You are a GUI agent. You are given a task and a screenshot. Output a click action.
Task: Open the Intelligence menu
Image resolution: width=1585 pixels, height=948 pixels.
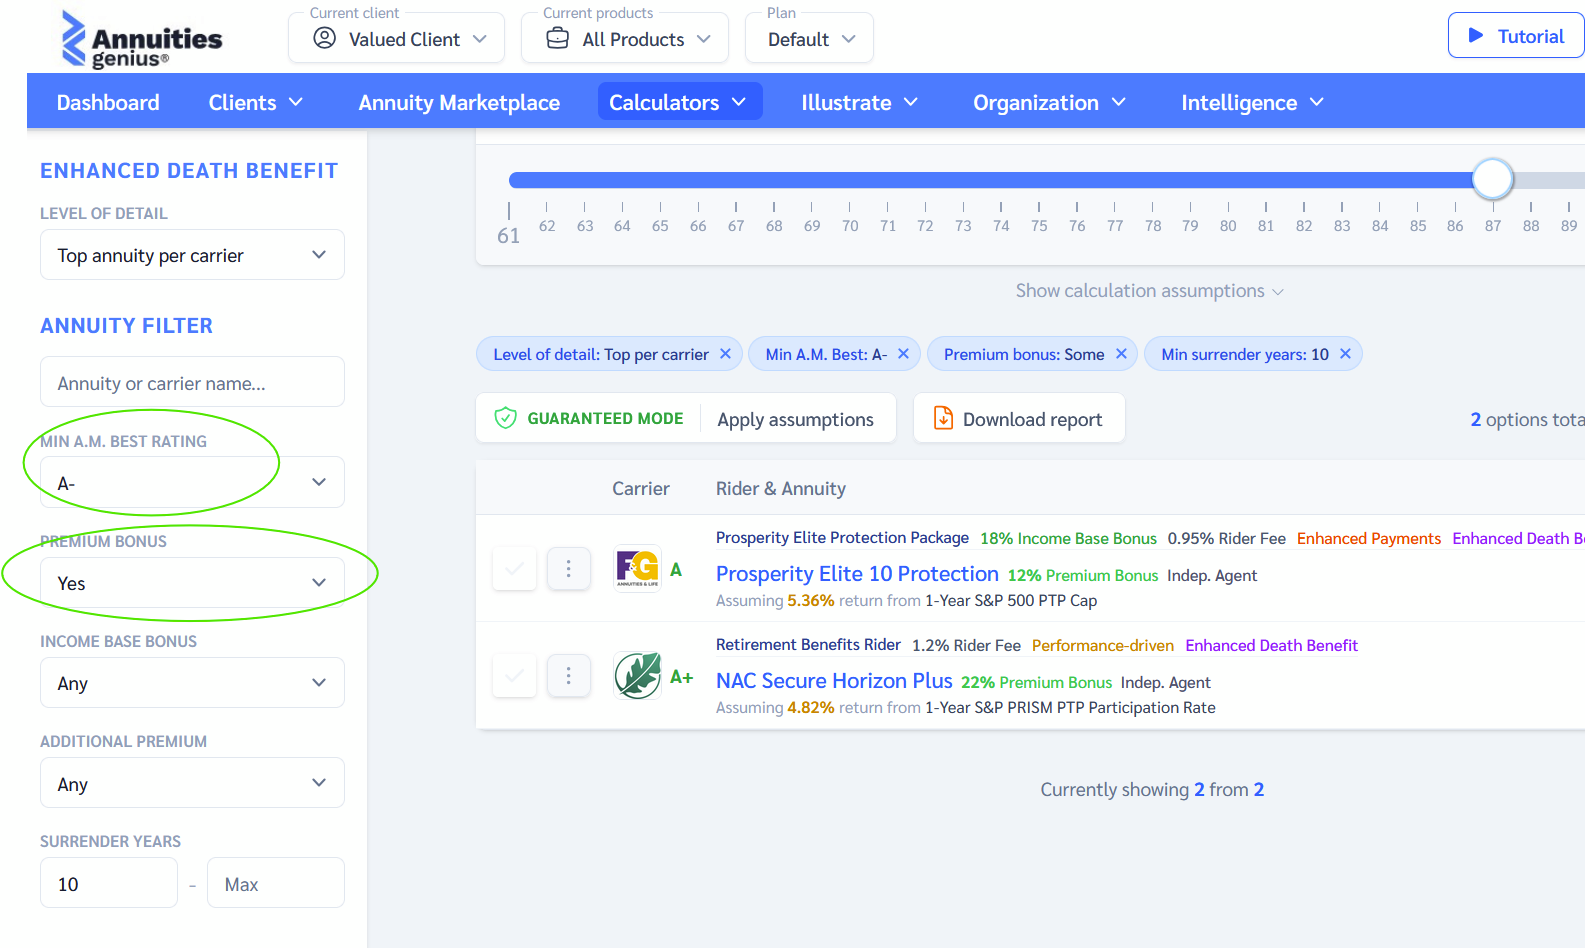point(1252,102)
